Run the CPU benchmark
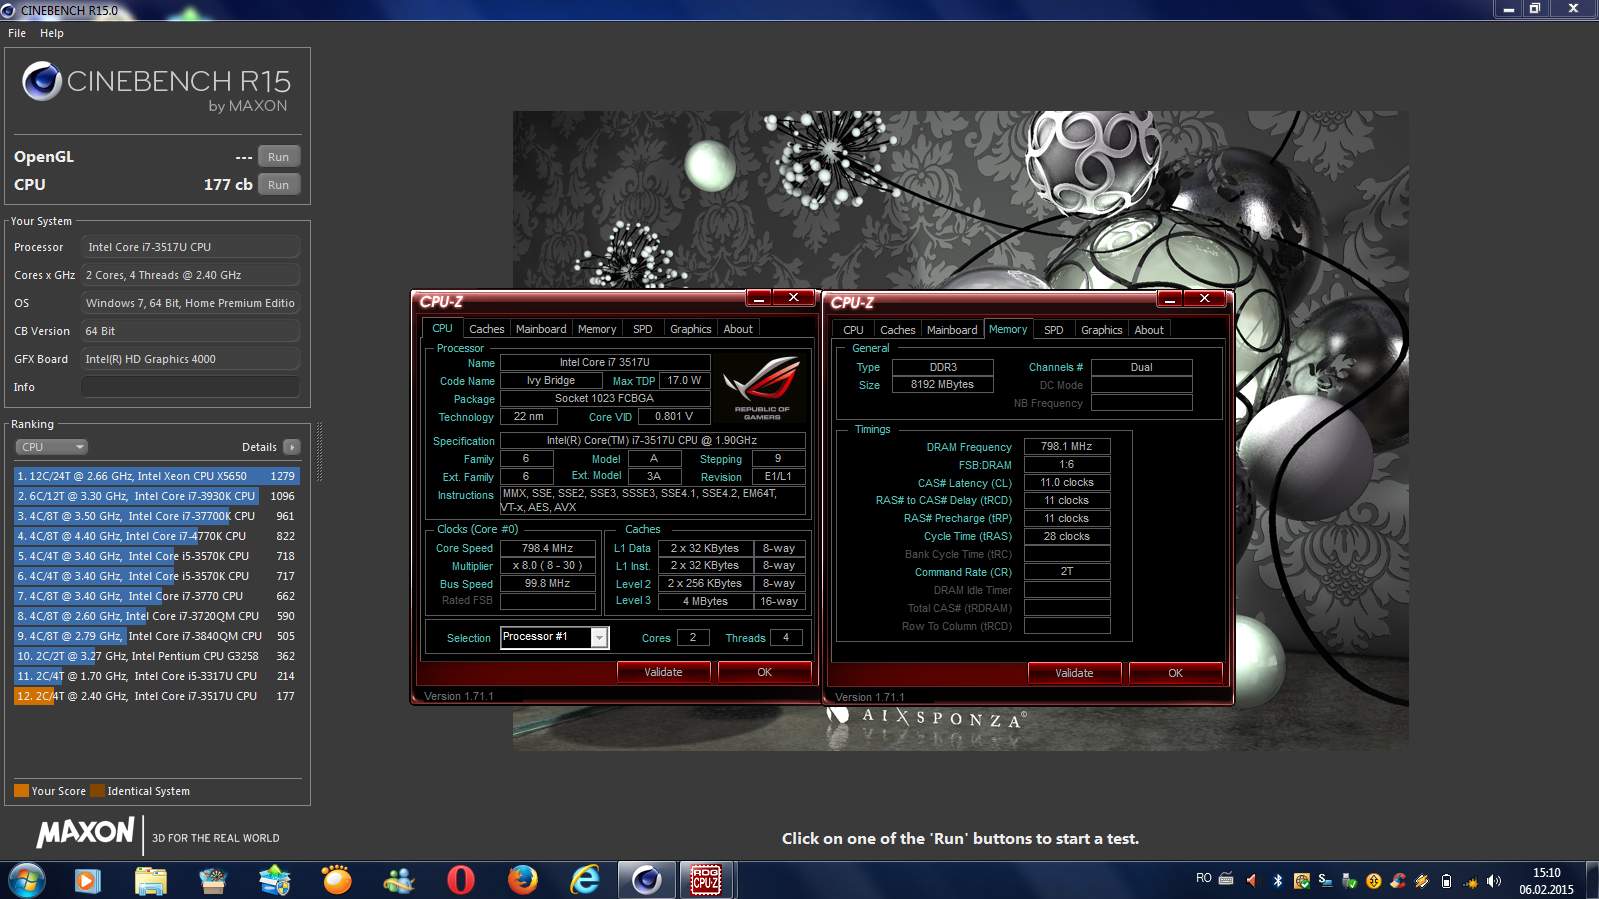 (279, 185)
